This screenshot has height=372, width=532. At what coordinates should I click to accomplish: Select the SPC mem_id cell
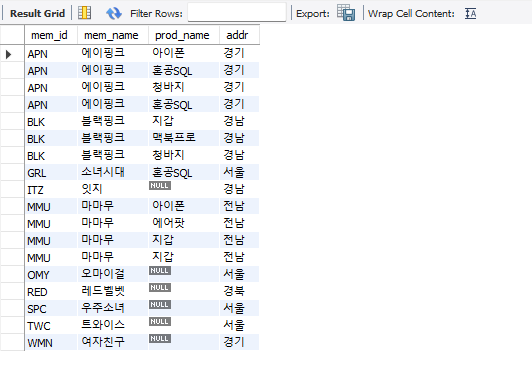pos(51,308)
